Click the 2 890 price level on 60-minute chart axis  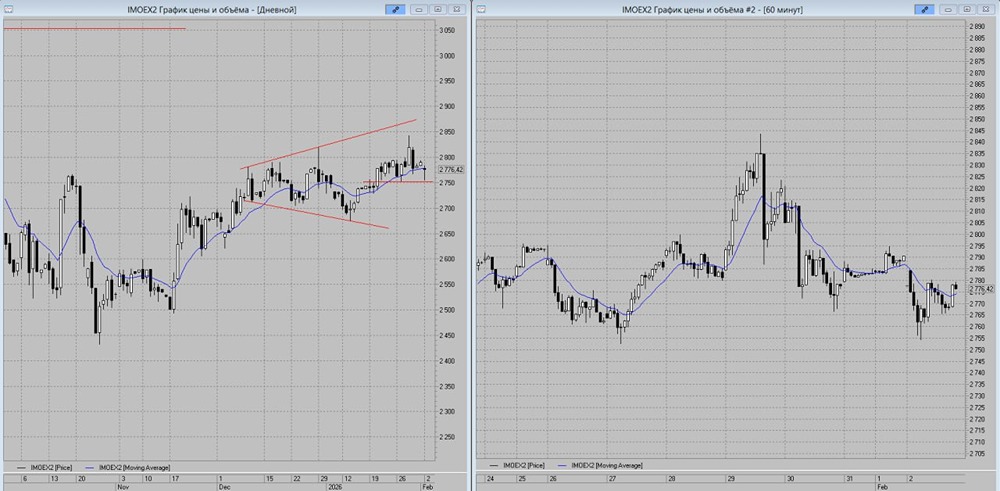click(x=976, y=27)
